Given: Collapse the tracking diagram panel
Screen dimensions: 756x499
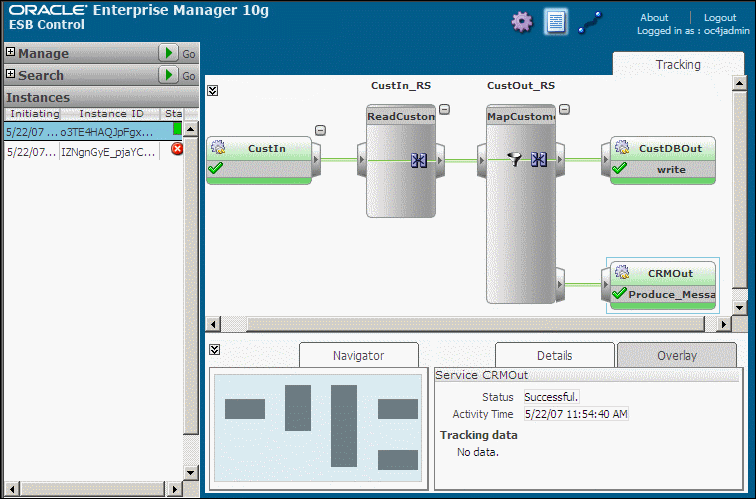Looking at the screenshot, I should click(213, 91).
